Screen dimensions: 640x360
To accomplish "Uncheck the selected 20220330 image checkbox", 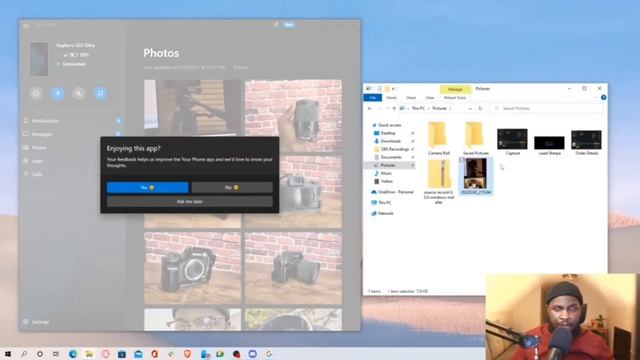I will 462,160.
